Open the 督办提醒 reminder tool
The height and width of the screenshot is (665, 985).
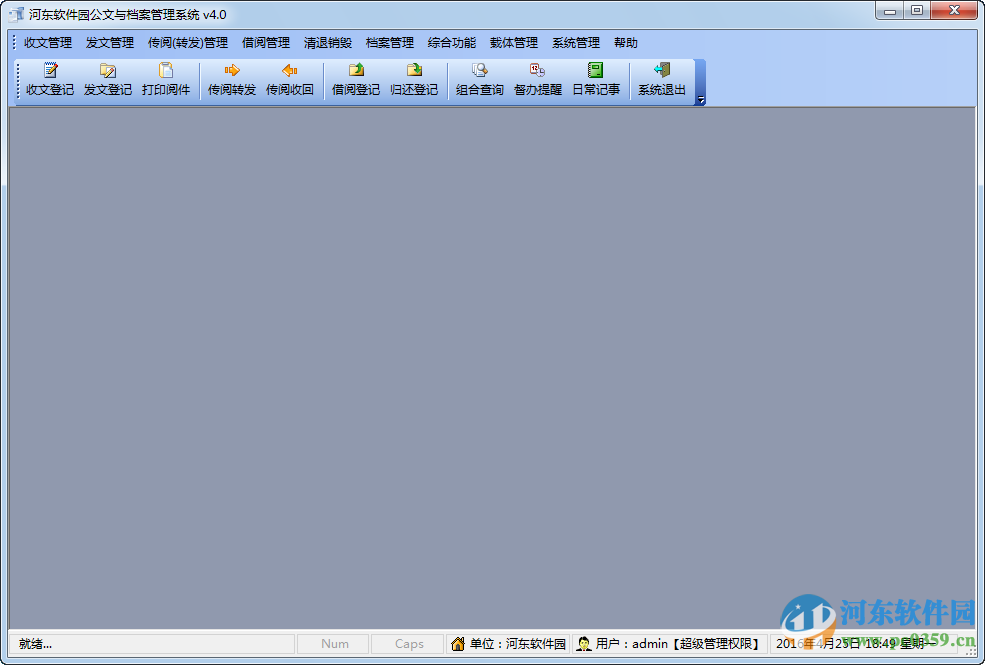pyautogui.click(x=537, y=80)
